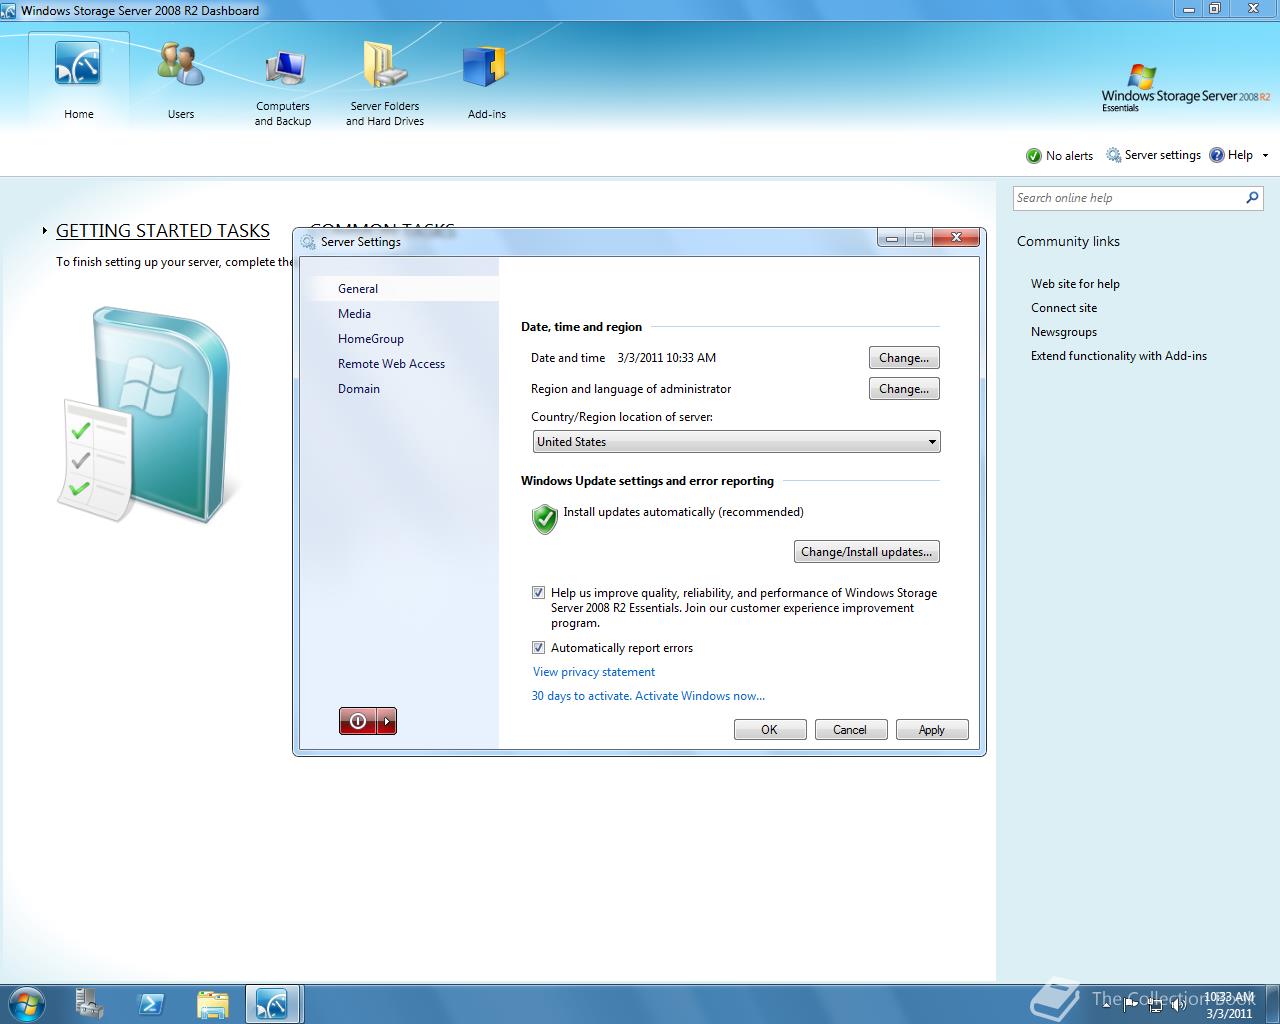The height and width of the screenshot is (1024, 1280).
Task: Expand the Help dropdown arrow
Action: [1265, 156]
